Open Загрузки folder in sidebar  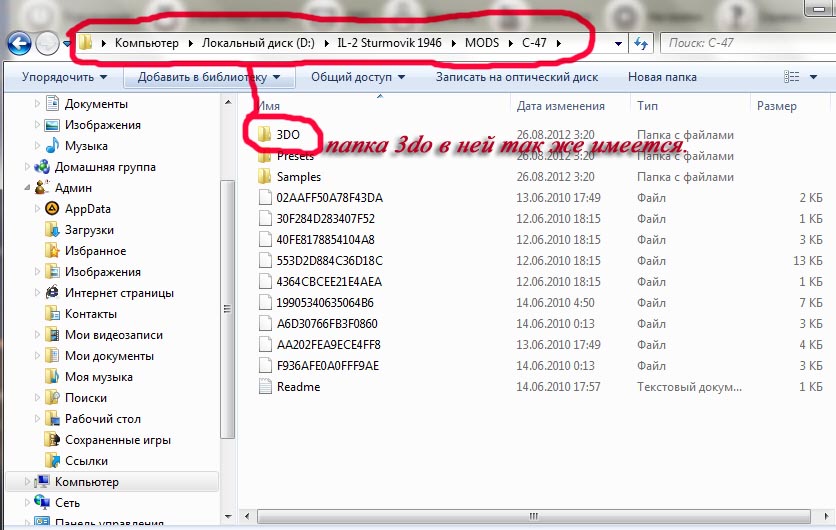pyautogui.click(x=89, y=230)
